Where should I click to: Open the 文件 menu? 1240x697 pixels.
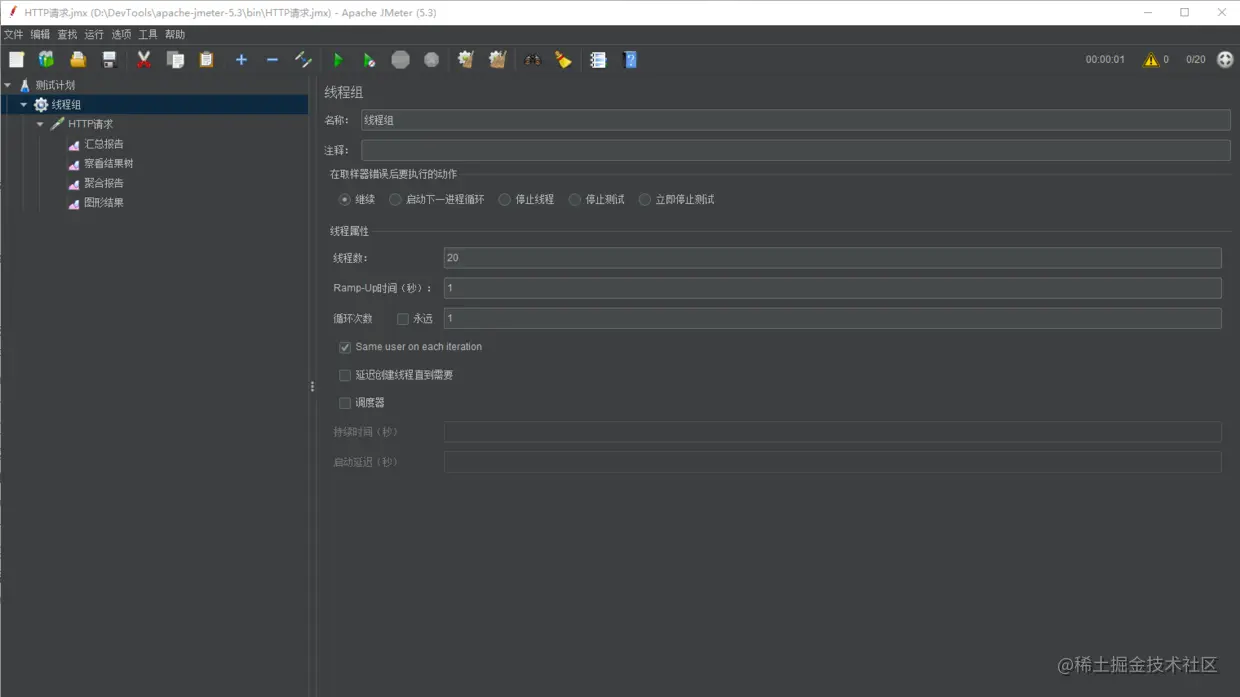pos(13,35)
